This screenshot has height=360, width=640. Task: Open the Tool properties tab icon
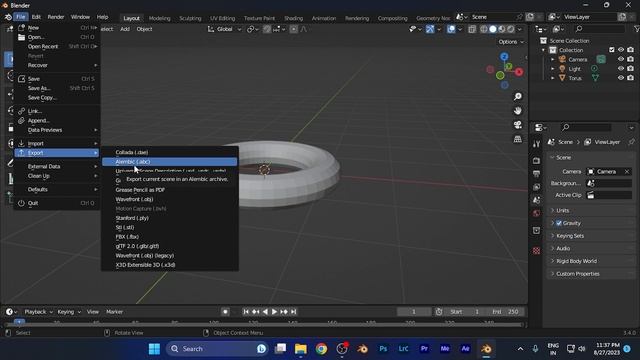pyautogui.click(x=536, y=144)
